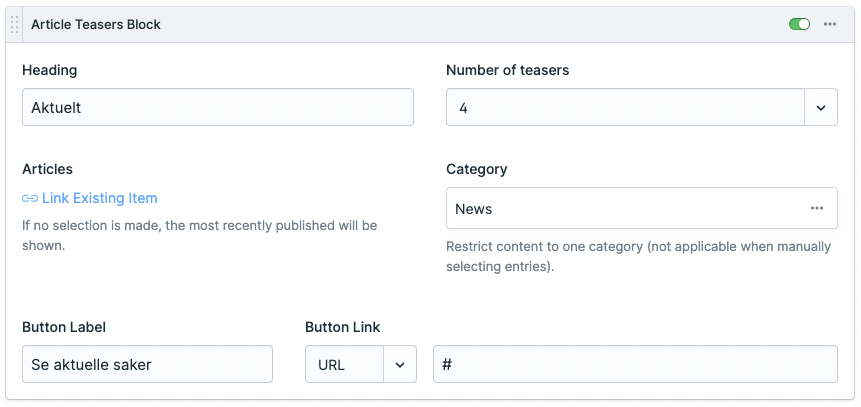Focus the Heading field containing Aktuelt
The image size is (861, 407).
(217, 107)
